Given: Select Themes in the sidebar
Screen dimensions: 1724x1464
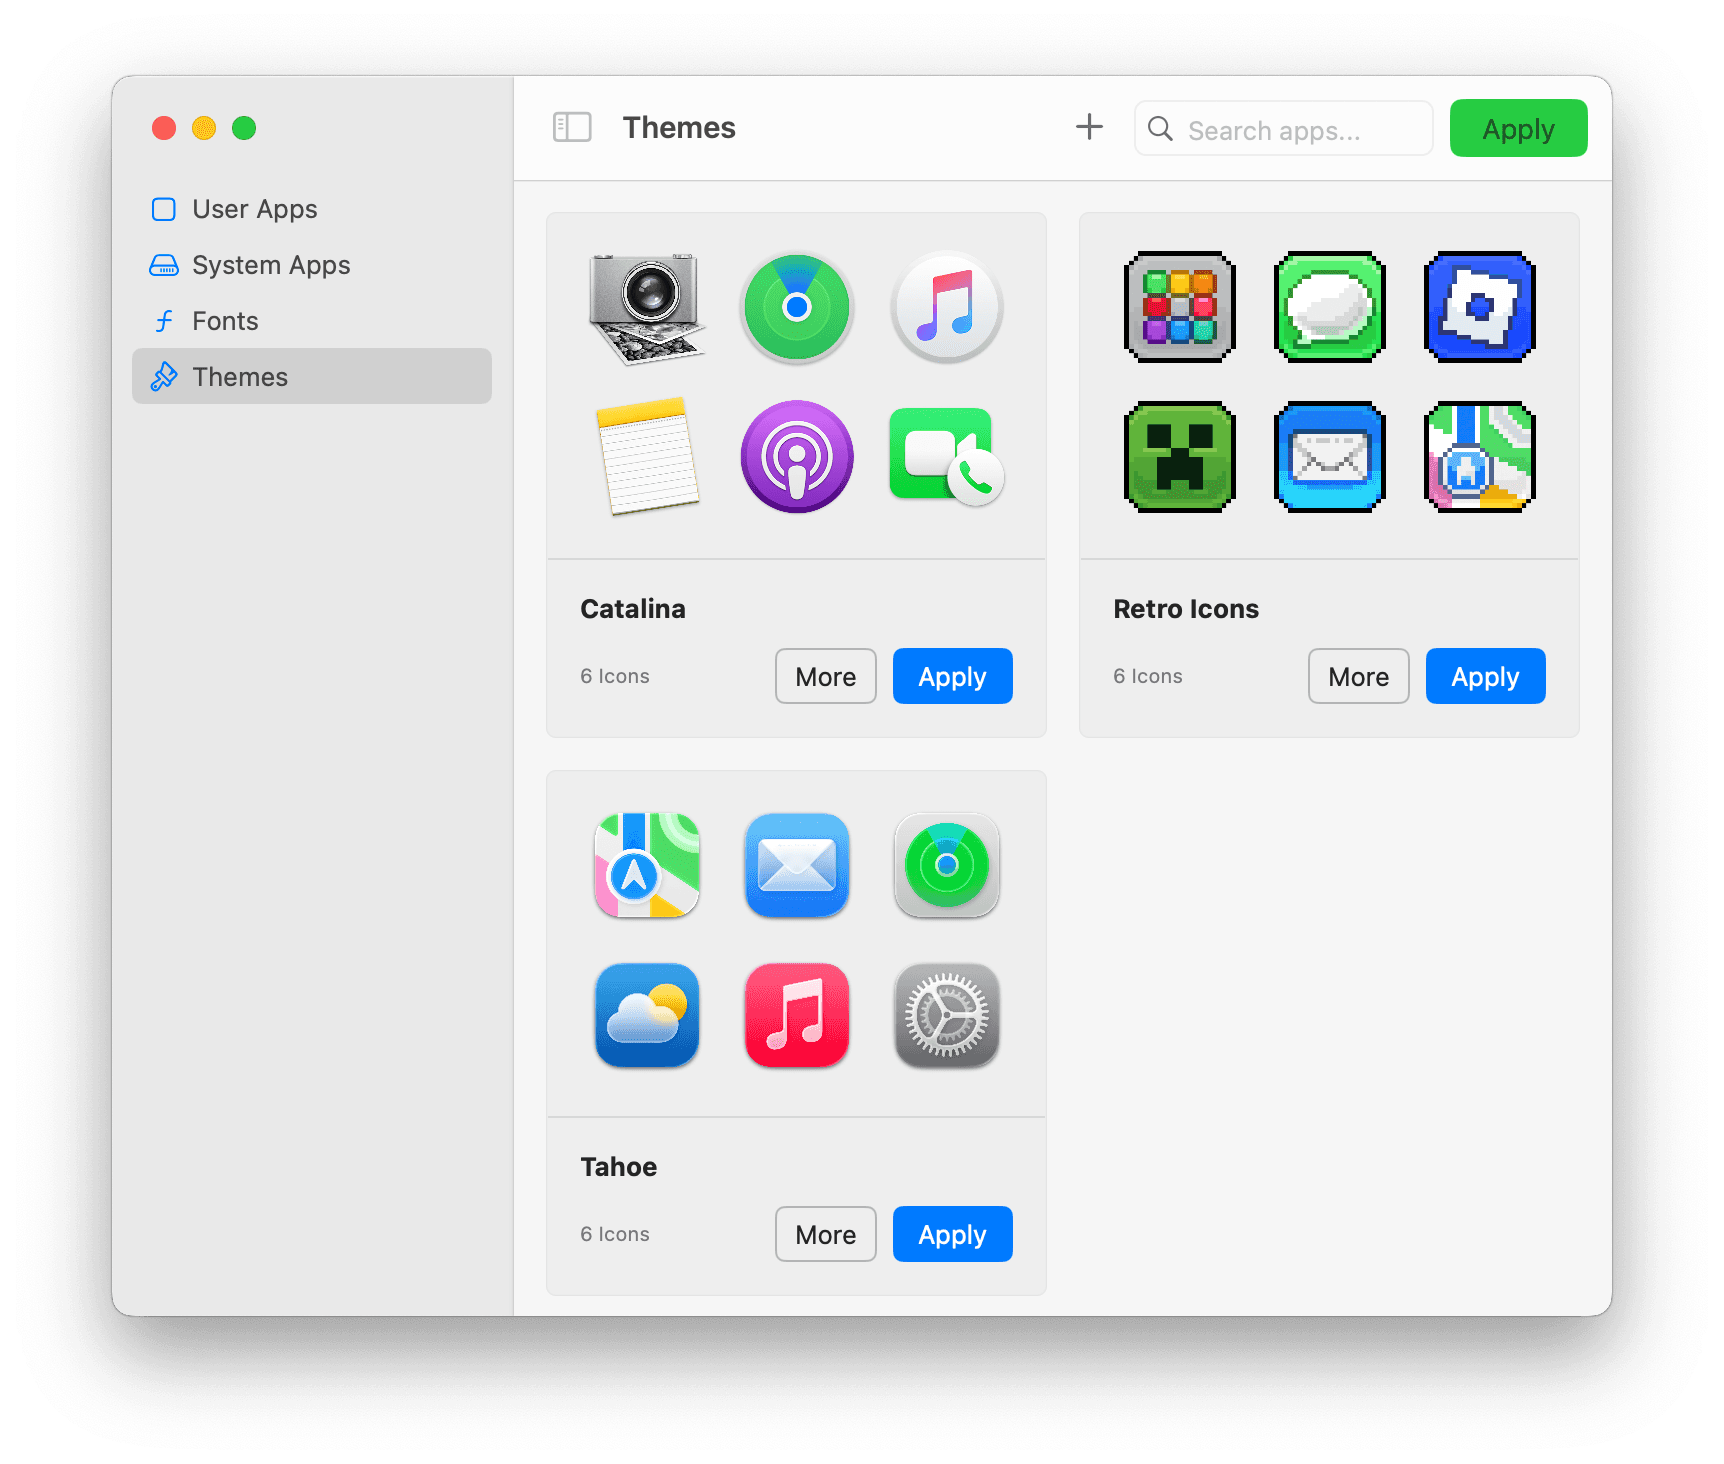Looking at the screenshot, I should (x=312, y=376).
